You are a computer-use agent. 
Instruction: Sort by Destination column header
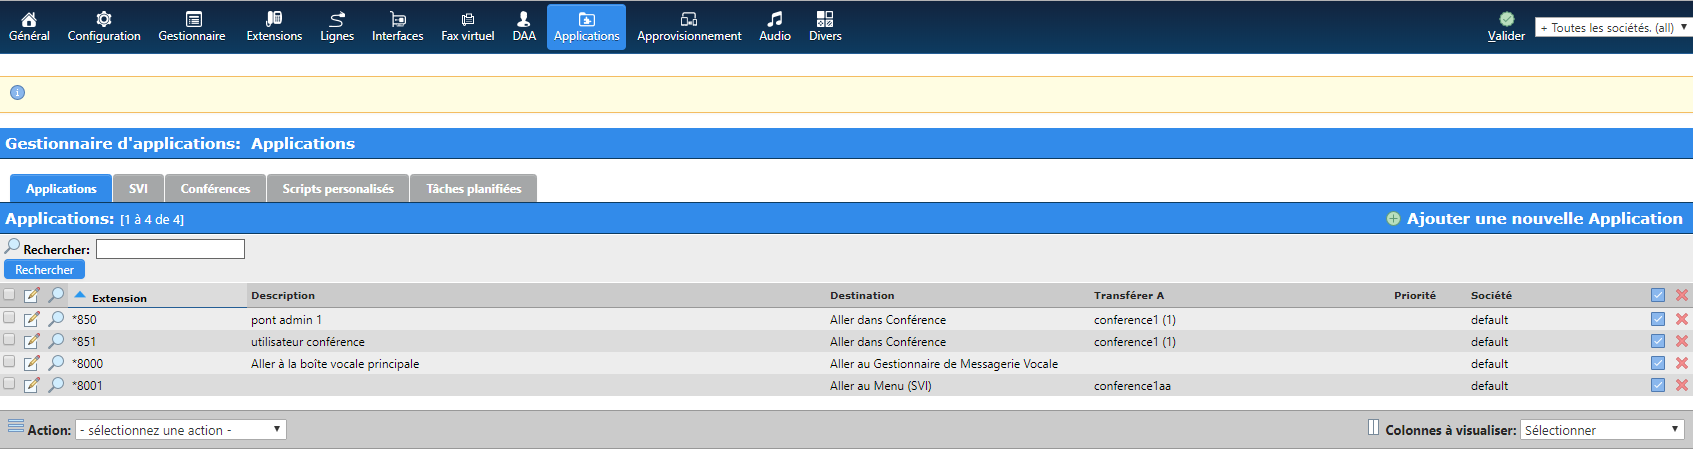click(x=862, y=295)
